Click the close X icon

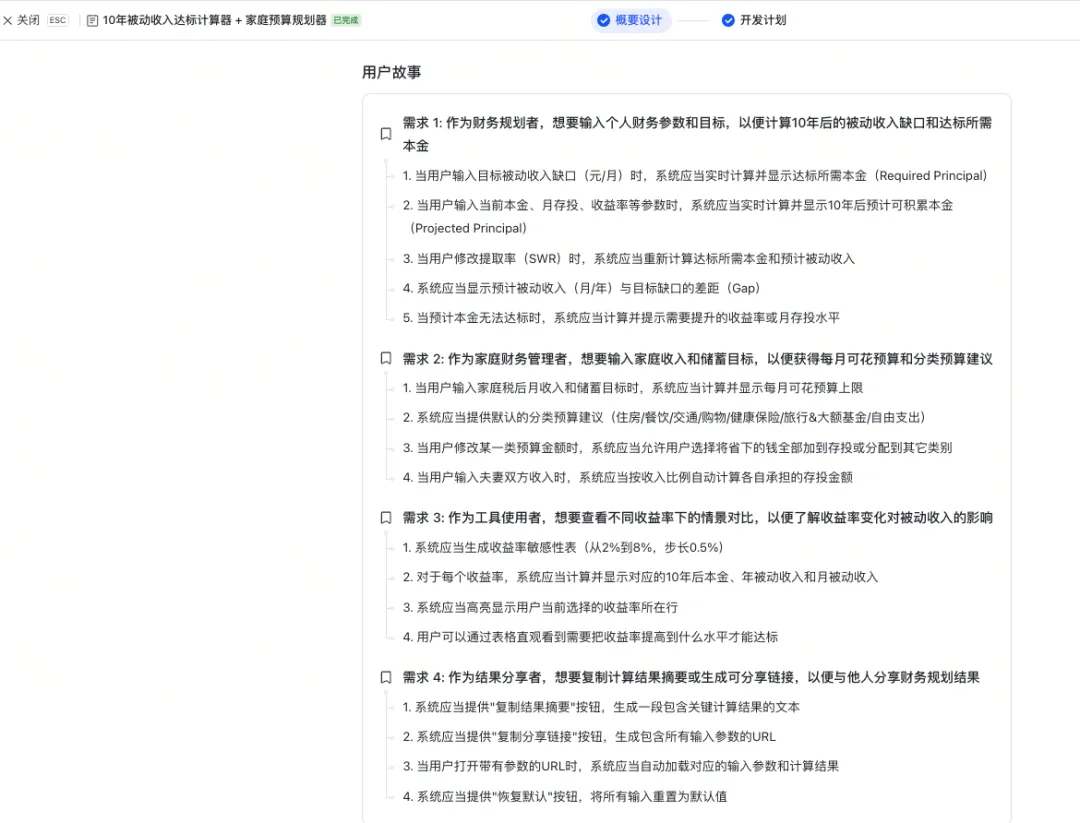8,21
